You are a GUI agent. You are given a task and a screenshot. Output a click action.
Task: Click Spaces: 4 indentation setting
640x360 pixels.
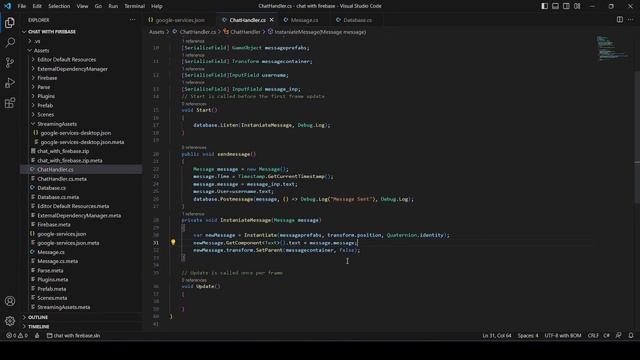tap(528, 336)
